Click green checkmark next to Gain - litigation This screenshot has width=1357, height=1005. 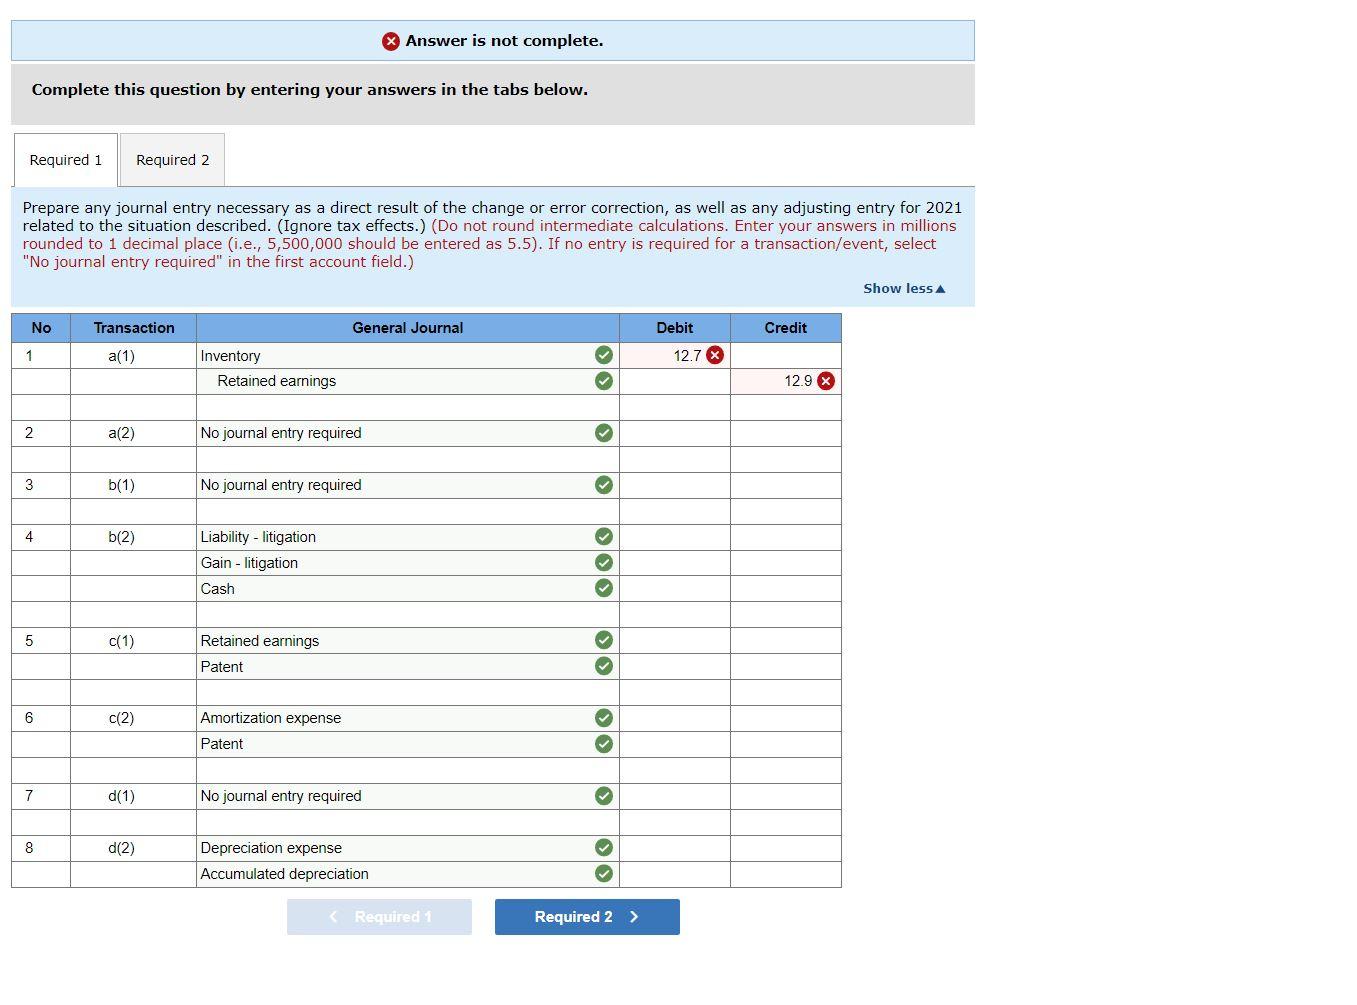[603, 563]
